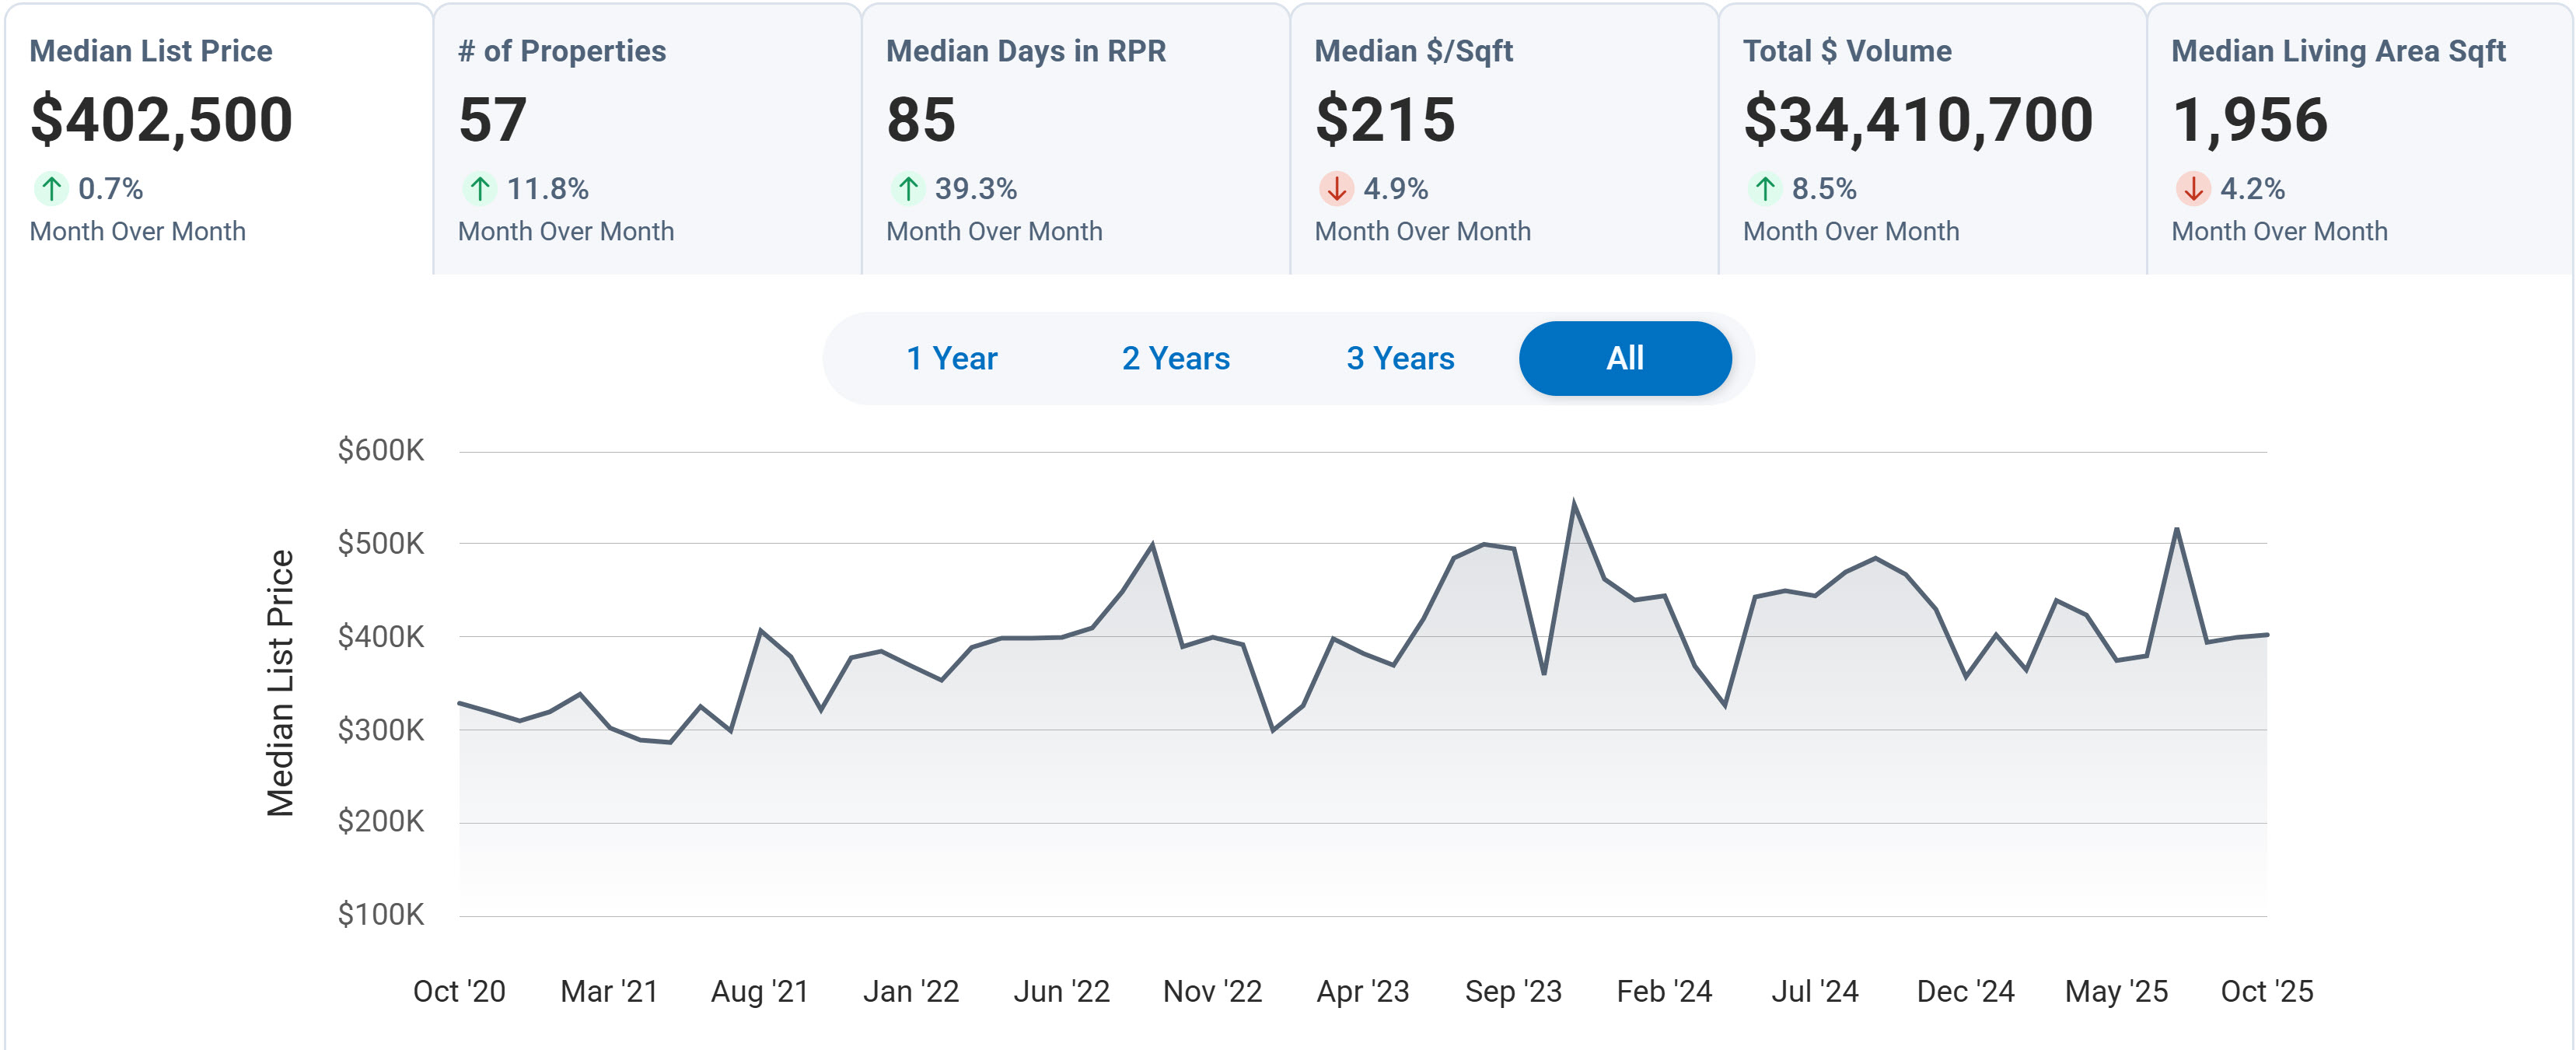The width and height of the screenshot is (2576, 1050).
Task: Choose the 2 Years range option
Action: (1175, 358)
